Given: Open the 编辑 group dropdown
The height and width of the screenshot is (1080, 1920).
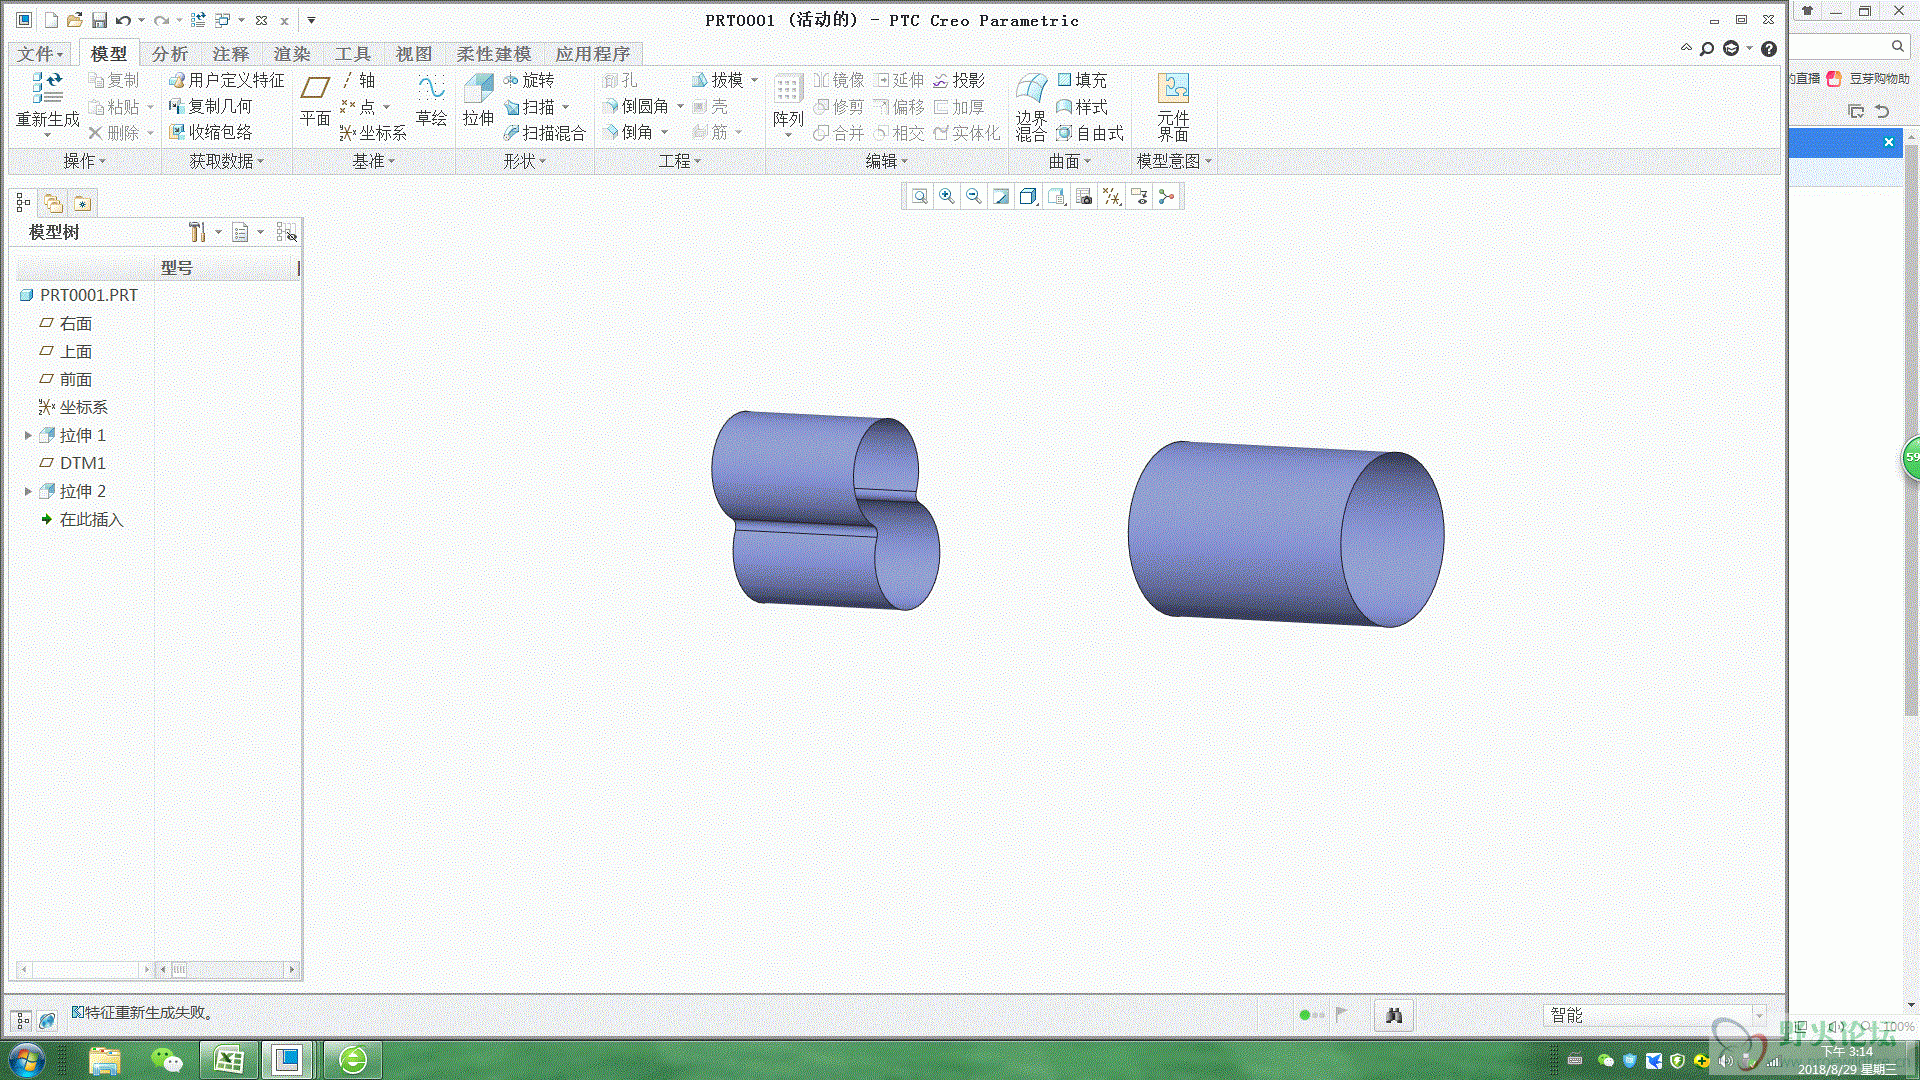Looking at the screenshot, I should (886, 161).
